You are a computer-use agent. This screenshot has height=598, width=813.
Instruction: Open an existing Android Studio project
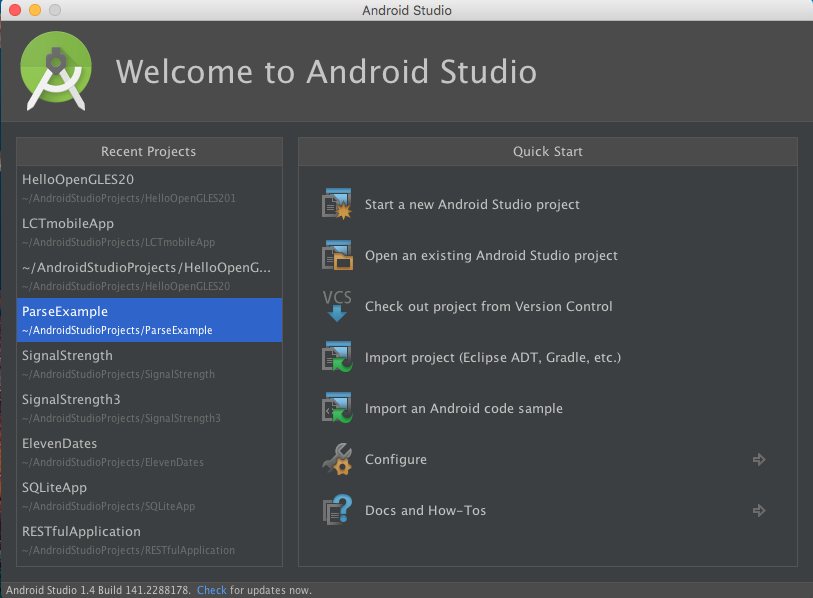pos(491,256)
